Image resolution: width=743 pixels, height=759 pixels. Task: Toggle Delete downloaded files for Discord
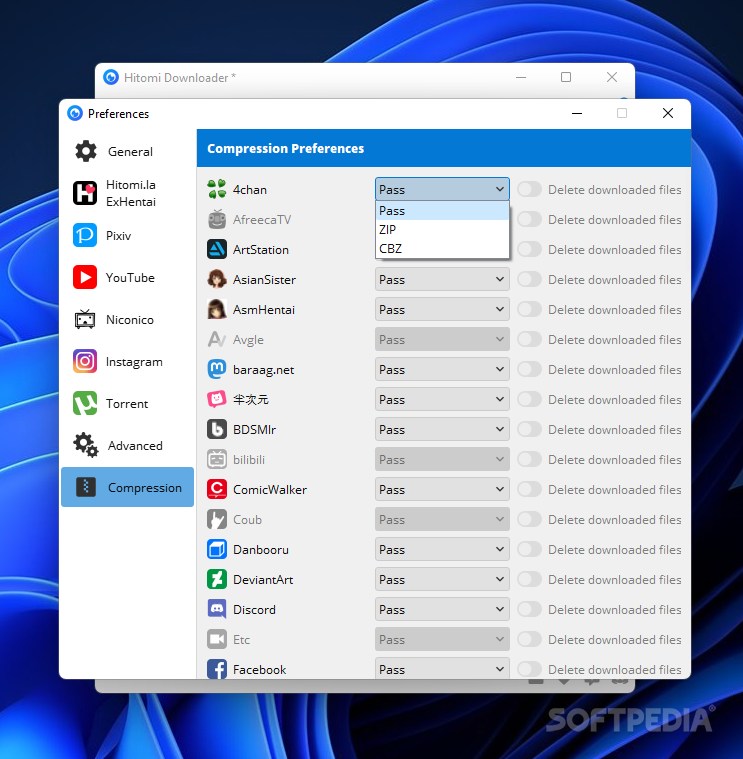pyautogui.click(x=529, y=609)
